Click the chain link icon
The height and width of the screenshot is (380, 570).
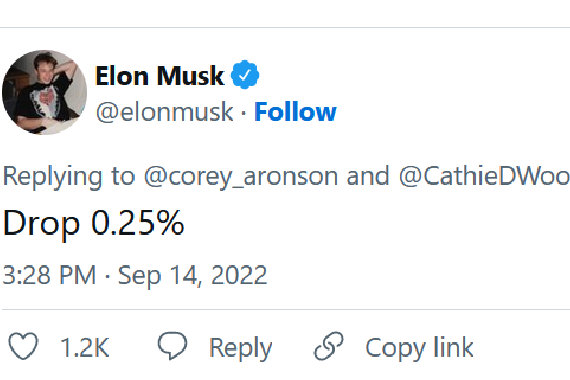pyautogui.click(x=329, y=346)
